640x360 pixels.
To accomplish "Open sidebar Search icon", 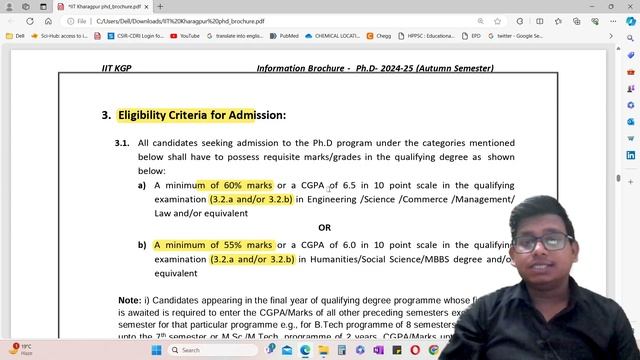I will point(631,38).
